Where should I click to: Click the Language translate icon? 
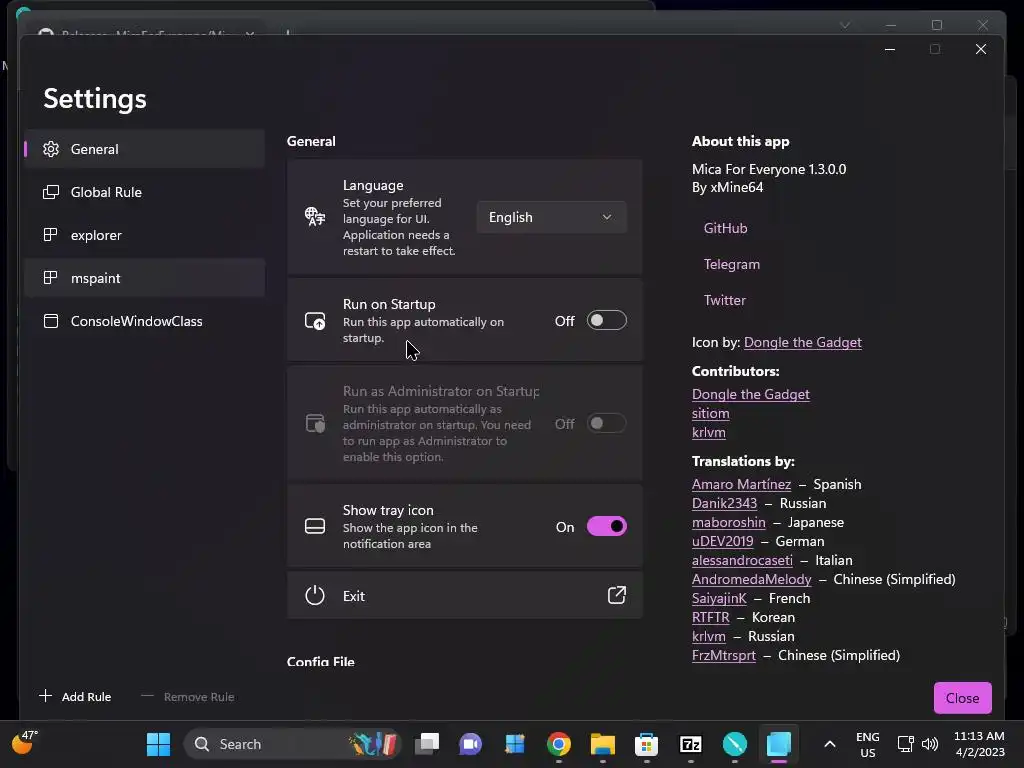315,216
